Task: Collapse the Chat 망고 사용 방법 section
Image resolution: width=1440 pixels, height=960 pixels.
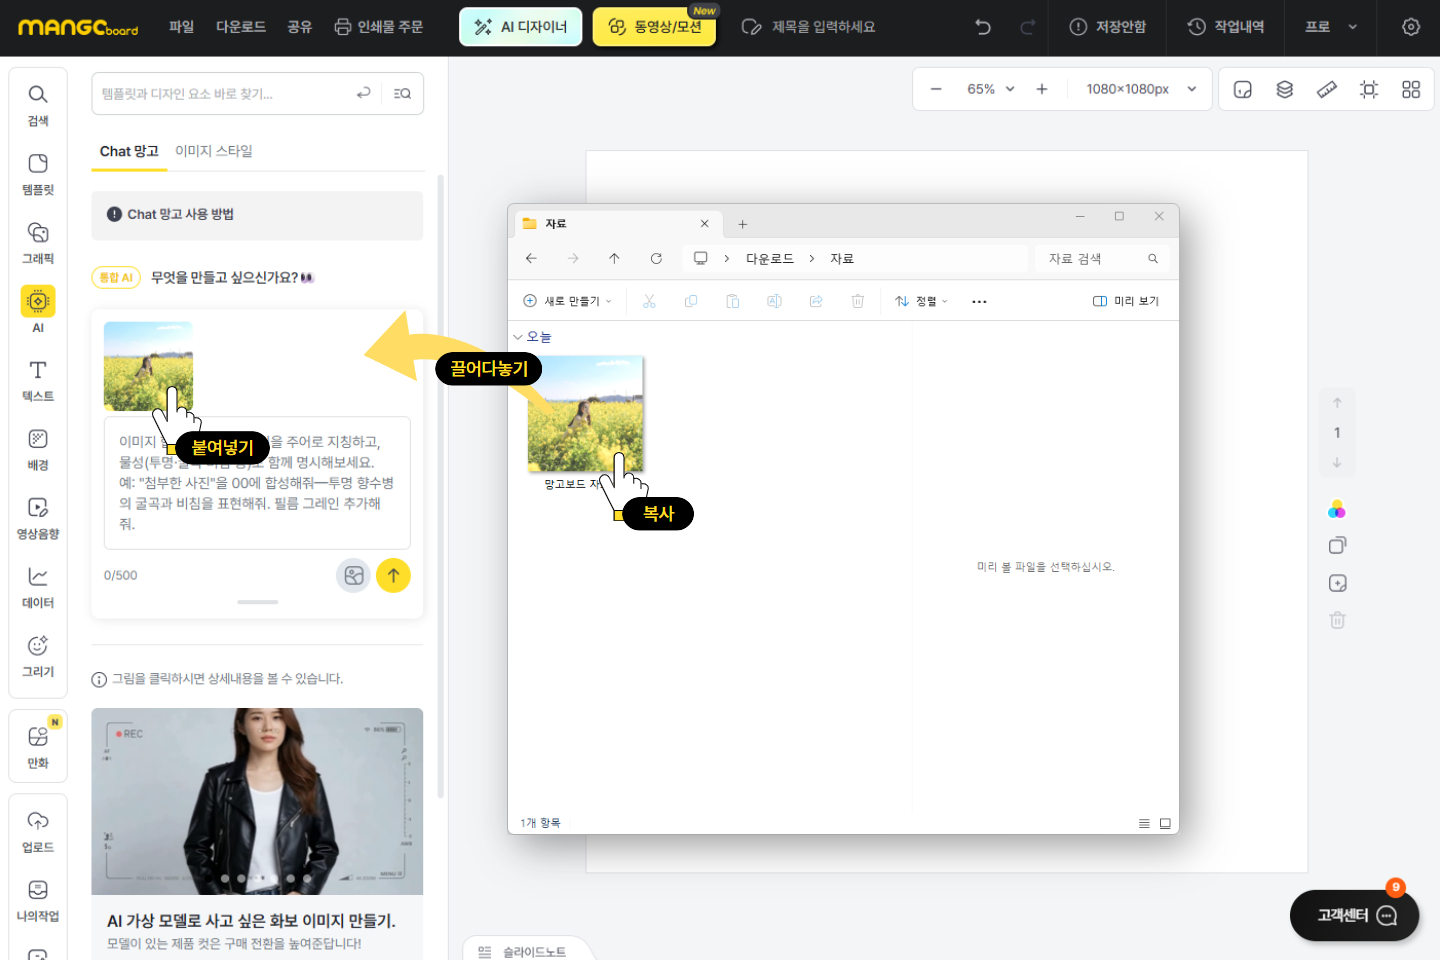Action: tap(257, 215)
